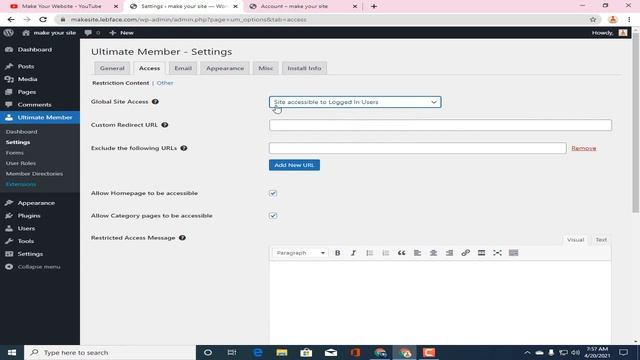Open a new browser tab
The width and height of the screenshot is (640, 360).
(374, 6)
